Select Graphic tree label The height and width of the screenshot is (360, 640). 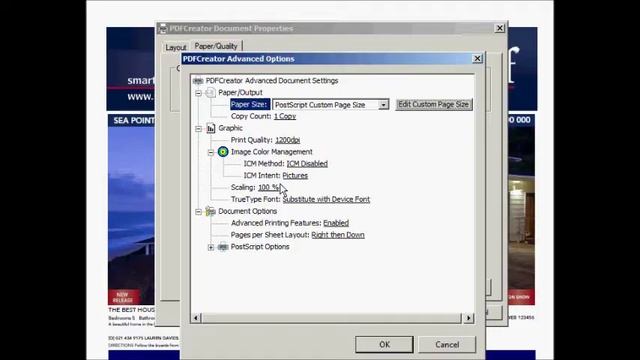tap(230, 128)
